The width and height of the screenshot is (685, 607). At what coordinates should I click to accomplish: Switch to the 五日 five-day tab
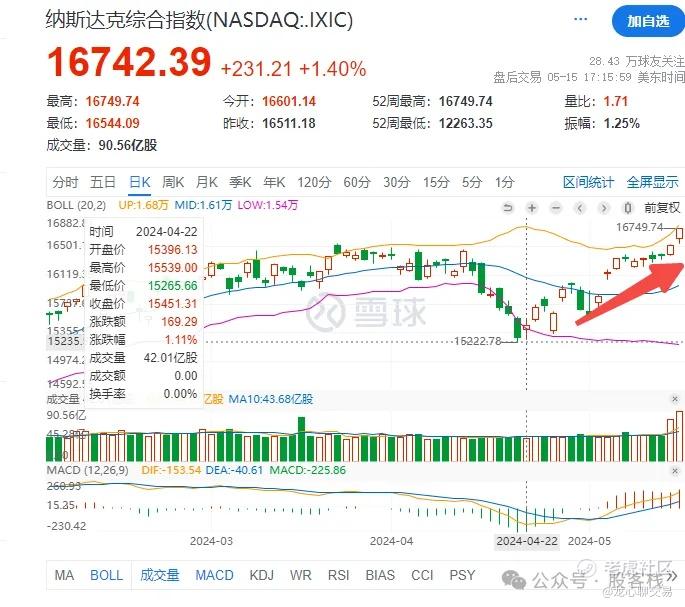click(x=103, y=182)
